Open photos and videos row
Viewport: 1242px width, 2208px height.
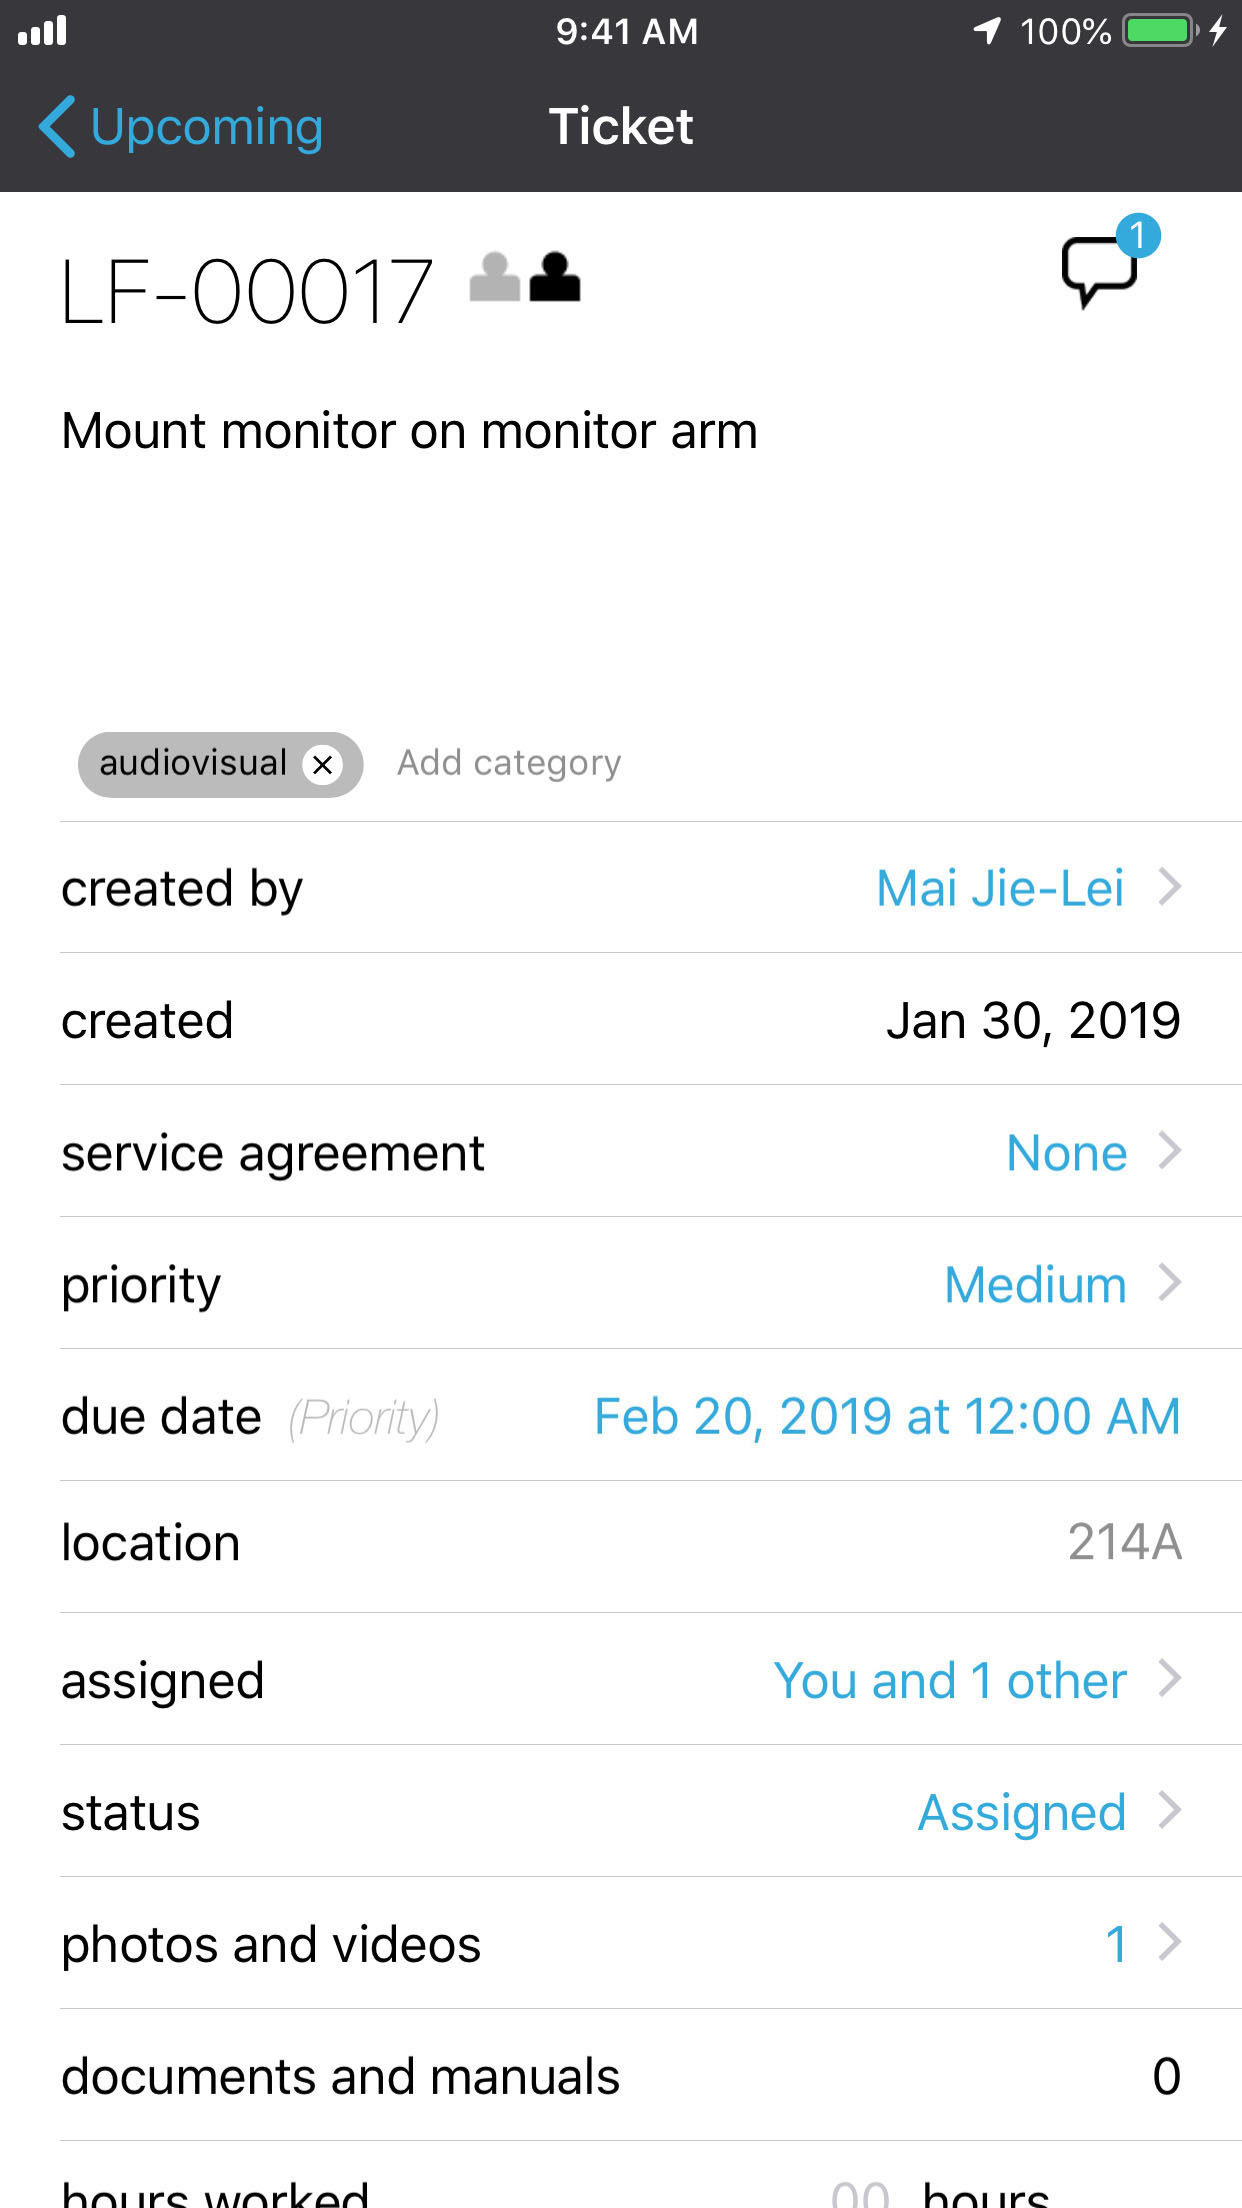620,1945
